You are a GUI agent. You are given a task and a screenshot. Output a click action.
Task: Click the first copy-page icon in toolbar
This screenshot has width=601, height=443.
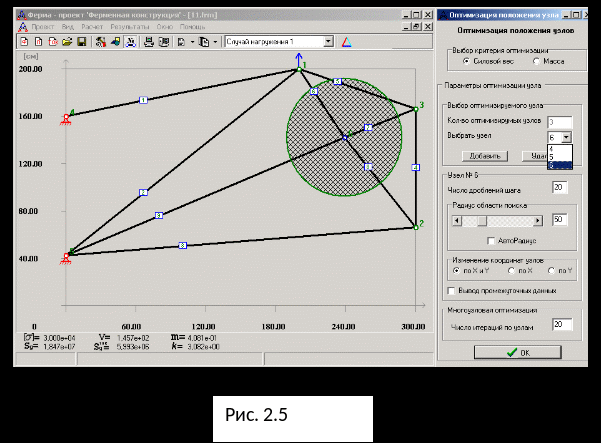click(181, 42)
